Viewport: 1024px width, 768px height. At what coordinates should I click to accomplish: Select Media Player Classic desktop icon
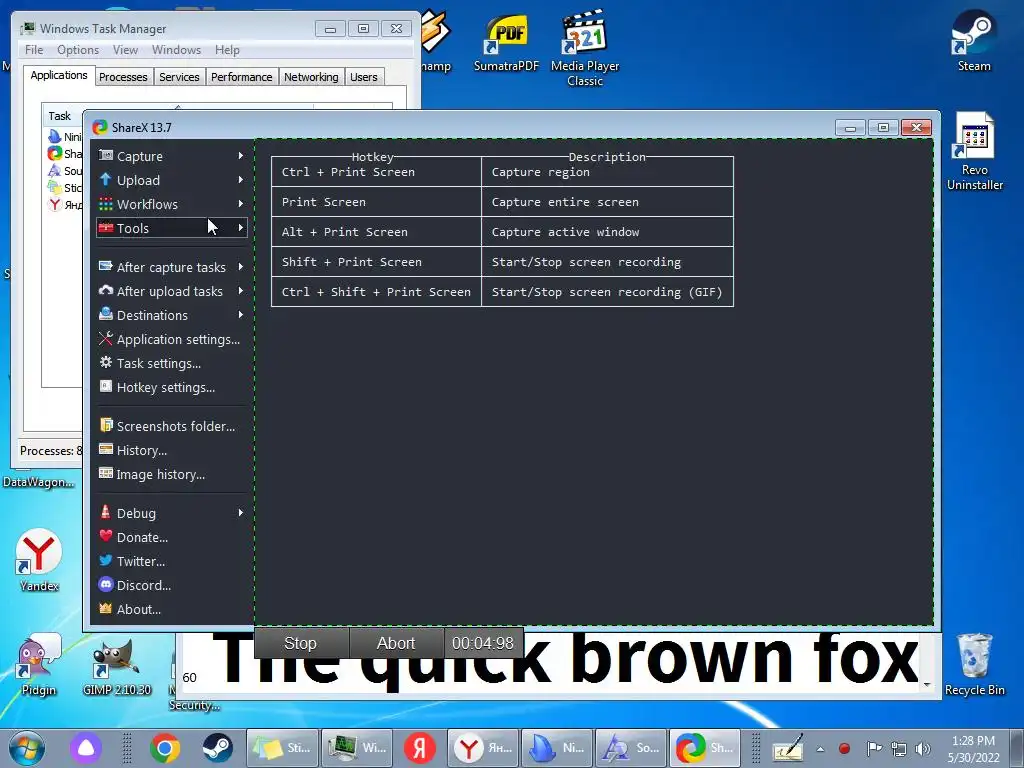[x=585, y=48]
